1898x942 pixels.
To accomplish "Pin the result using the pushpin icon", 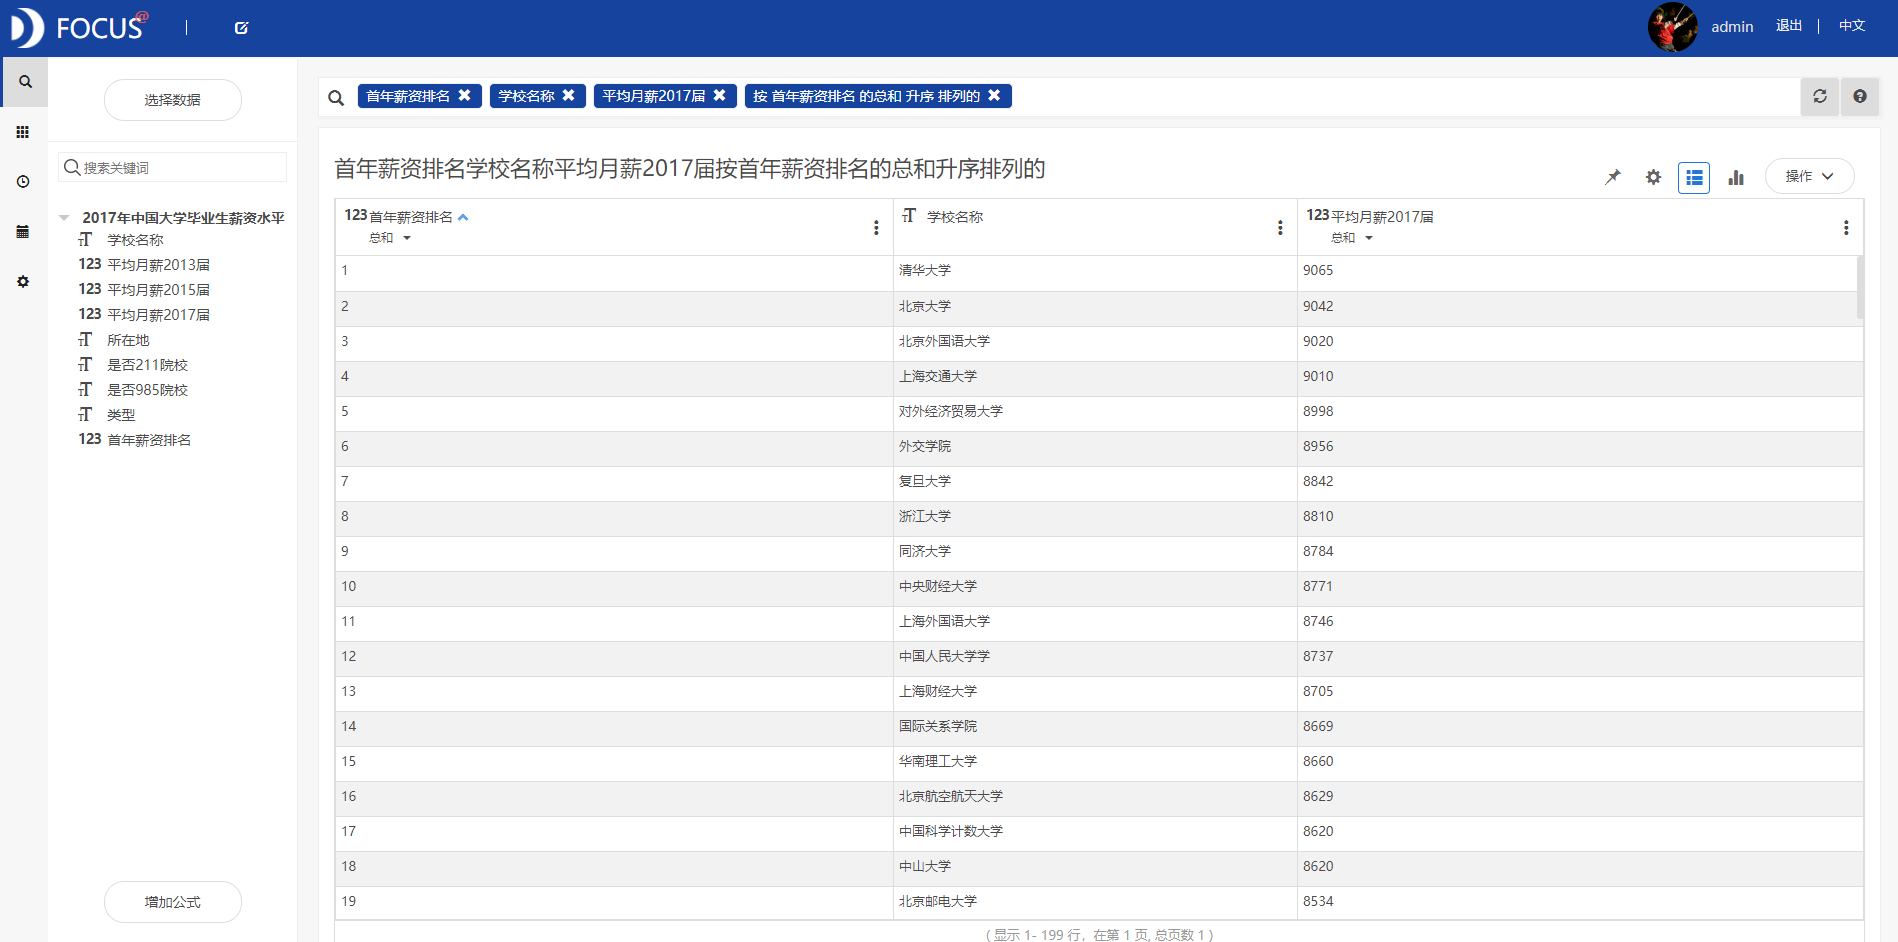I will pos(1612,176).
